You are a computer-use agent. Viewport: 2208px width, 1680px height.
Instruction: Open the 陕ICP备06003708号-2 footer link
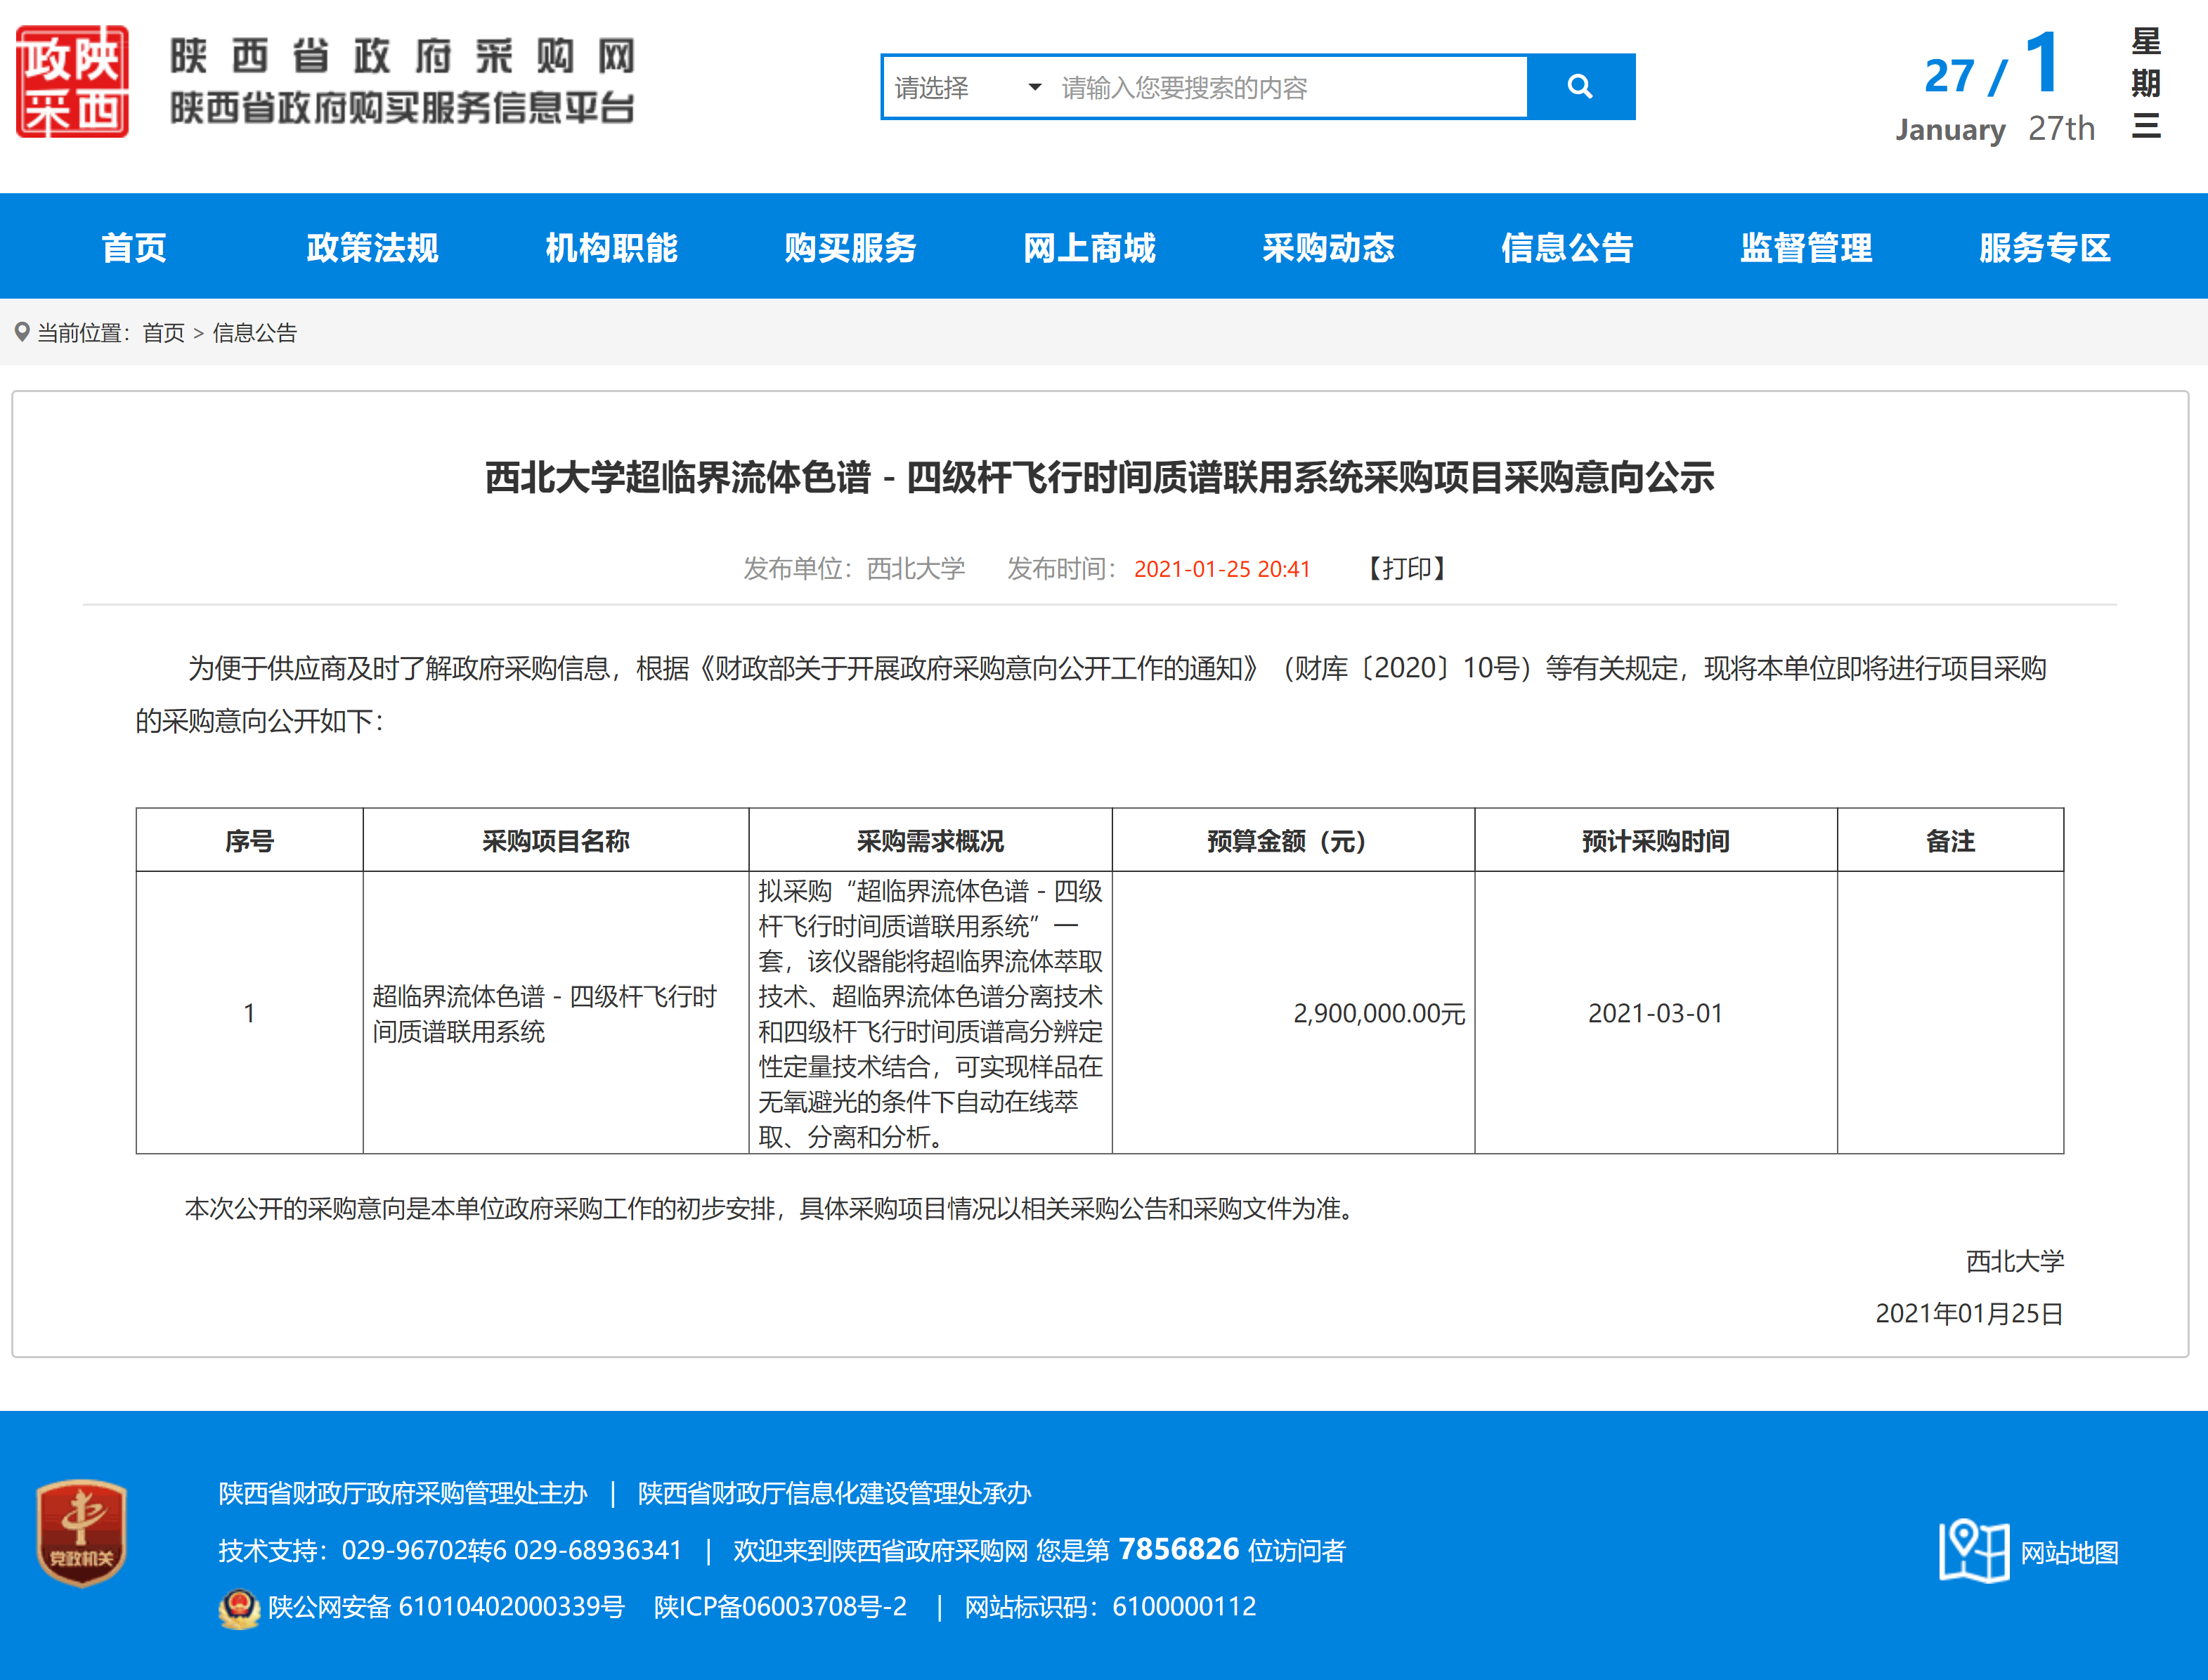780,1607
